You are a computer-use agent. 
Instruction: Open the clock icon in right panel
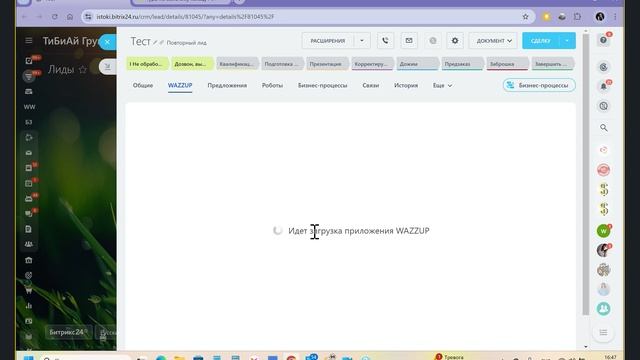pos(603,106)
